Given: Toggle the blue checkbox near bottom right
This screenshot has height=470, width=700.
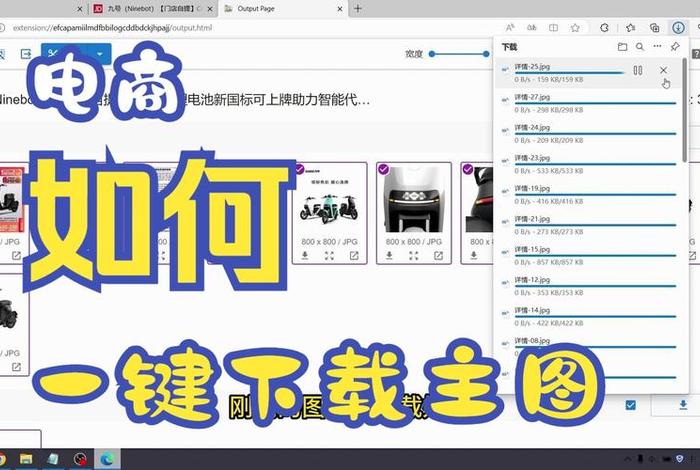Looking at the screenshot, I should [x=630, y=405].
